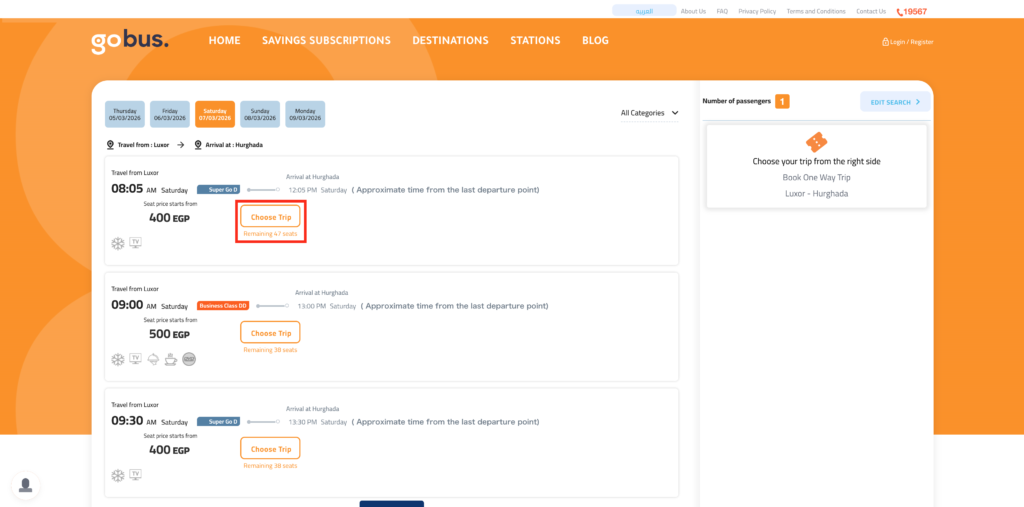1024x507 pixels.
Task: Choose Trip for the 09:00 Business Class bus
Action: pyautogui.click(x=270, y=333)
